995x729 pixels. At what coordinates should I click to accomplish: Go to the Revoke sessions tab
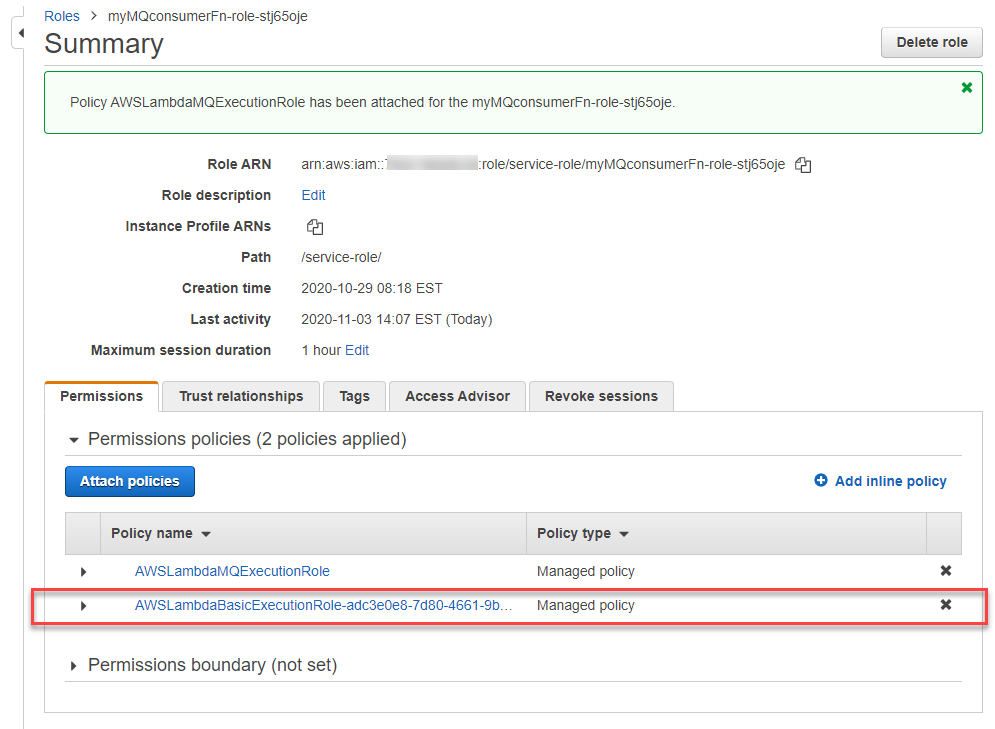(x=601, y=397)
